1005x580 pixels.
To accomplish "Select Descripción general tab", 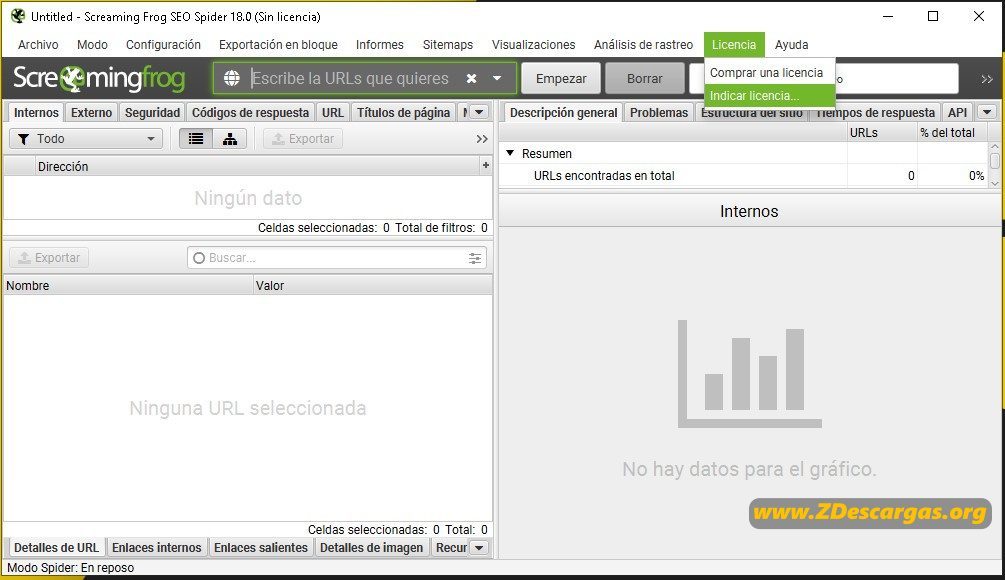I will pyautogui.click(x=563, y=112).
